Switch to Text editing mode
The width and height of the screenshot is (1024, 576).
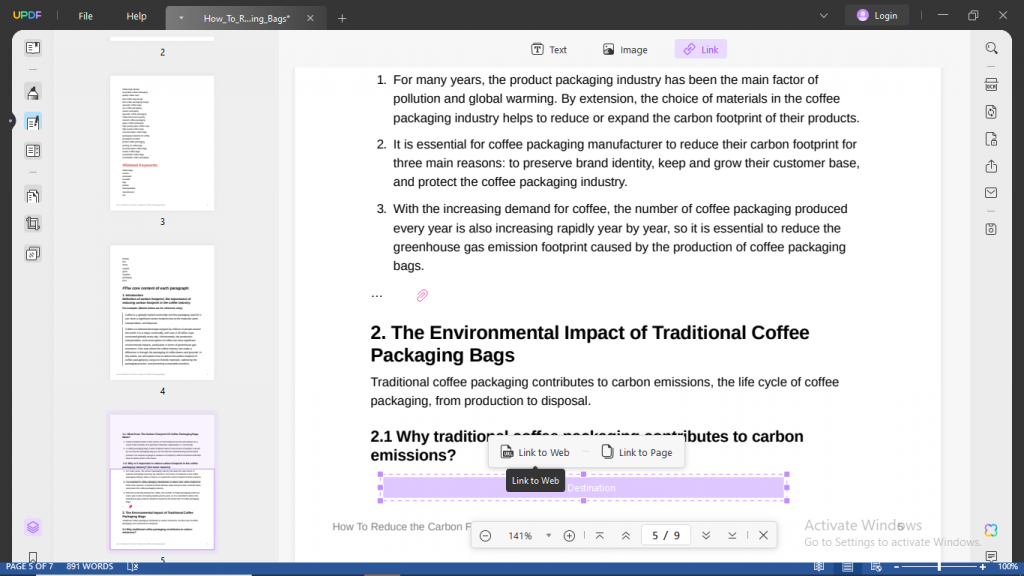click(x=548, y=49)
